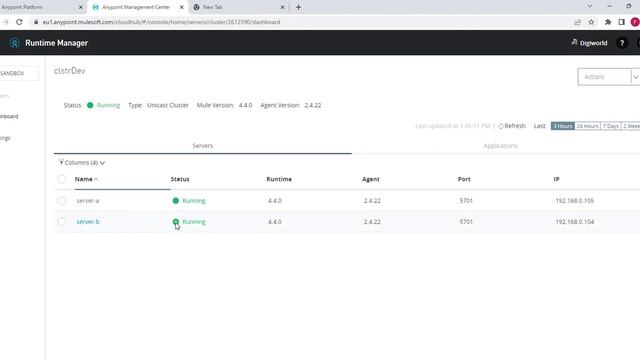Click the Runtime Manager title text
Screen dimensions: 640x360
(x=56, y=43)
